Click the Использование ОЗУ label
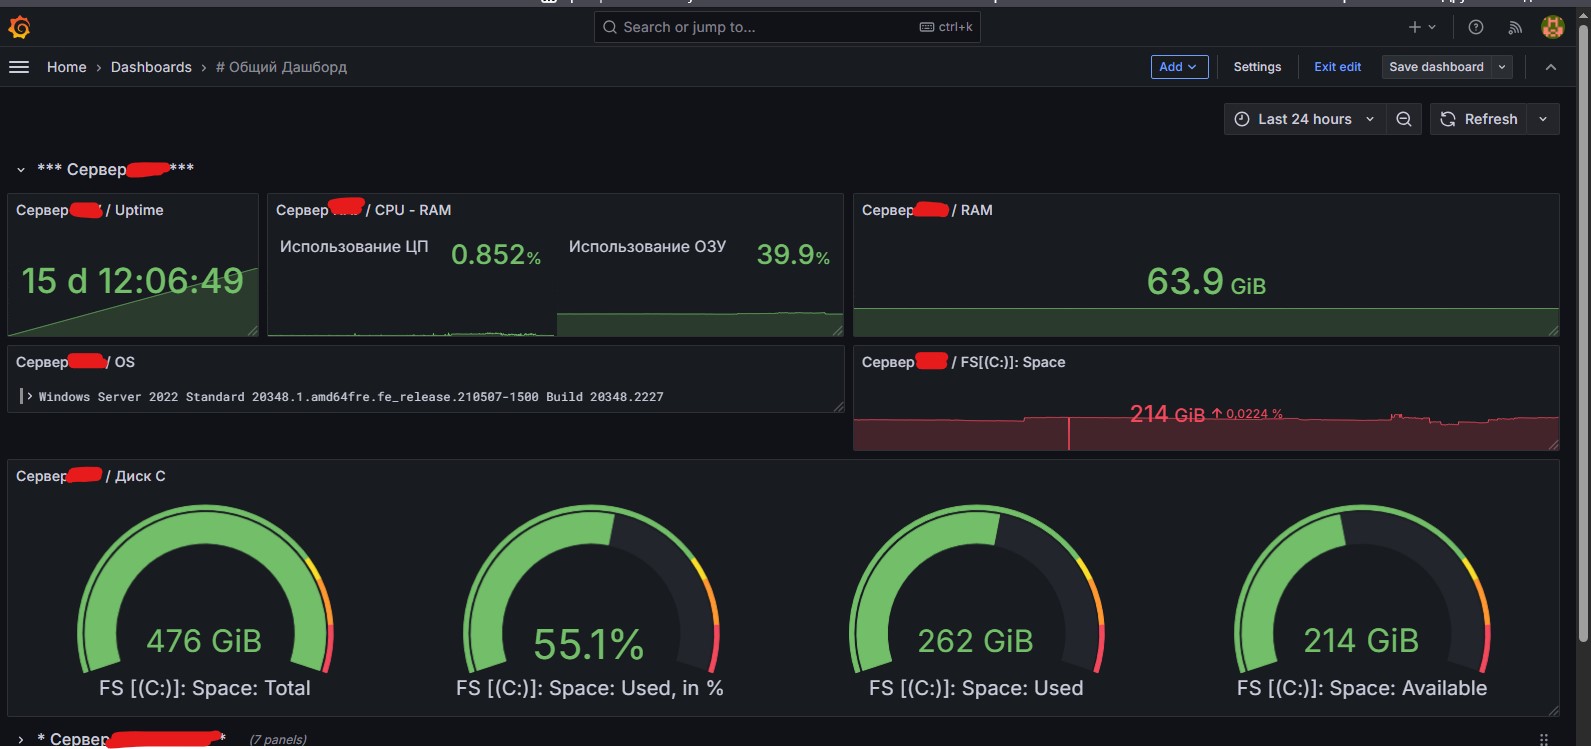Viewport: 1591px width, 749px height. coord(647,247)
